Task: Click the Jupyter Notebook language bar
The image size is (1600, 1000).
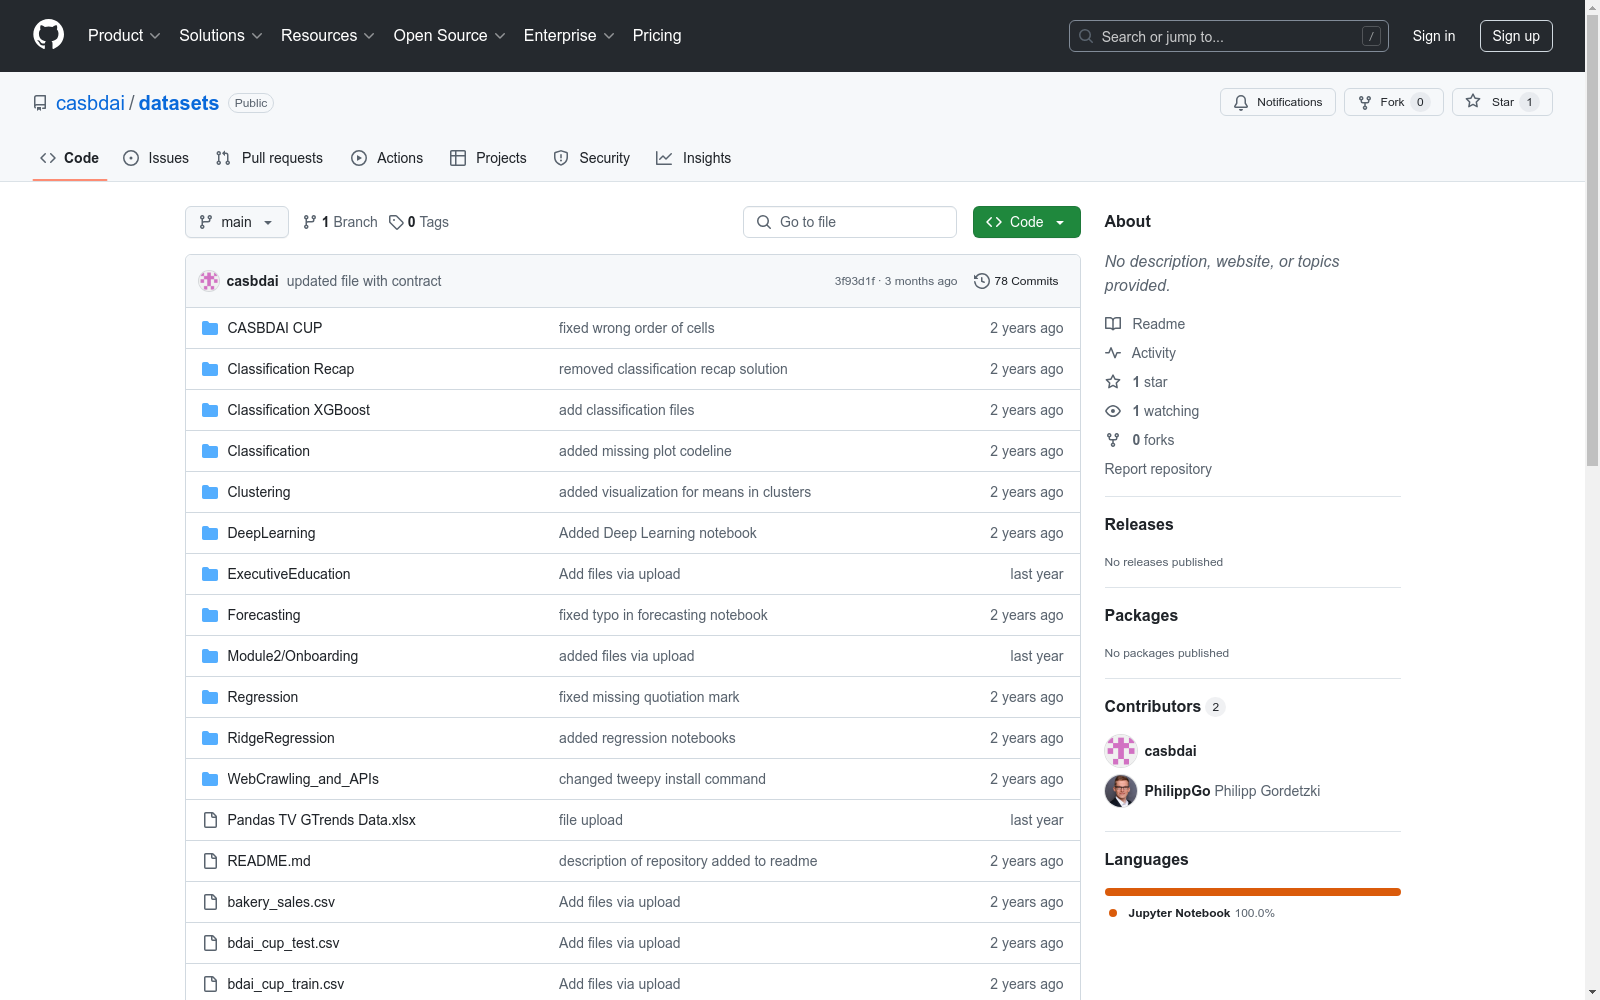Action: (x=1253, y=892)
